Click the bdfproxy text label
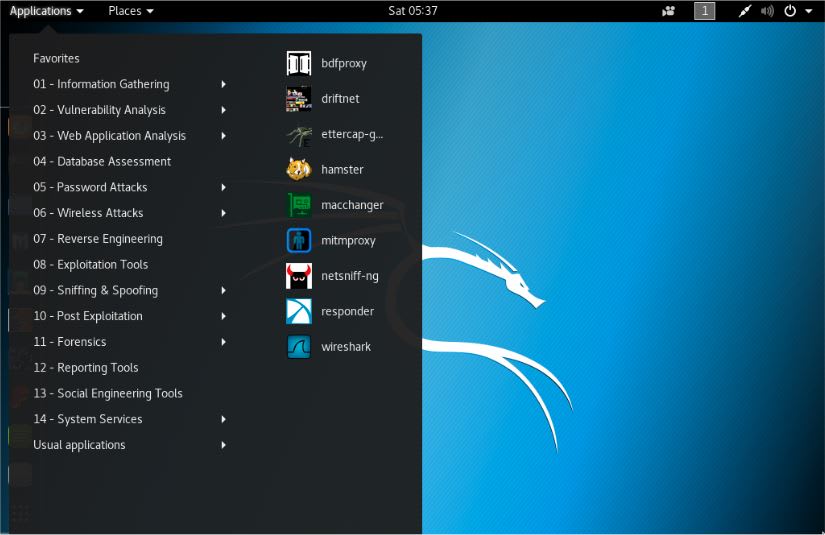This screenshot has width=825, height=535. click(x=344, y=64)
